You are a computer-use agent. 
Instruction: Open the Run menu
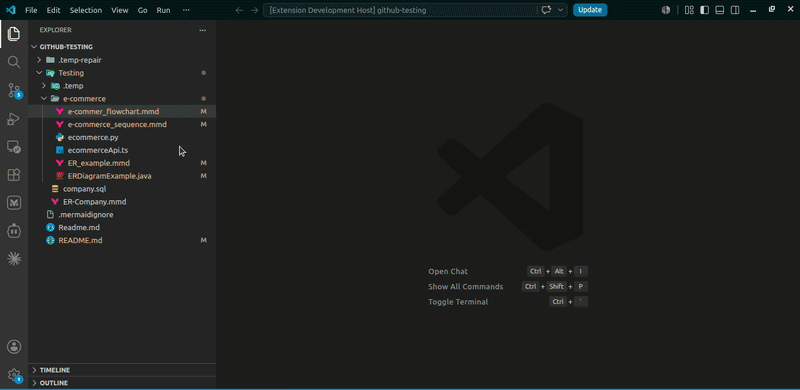tap(164, 10)
